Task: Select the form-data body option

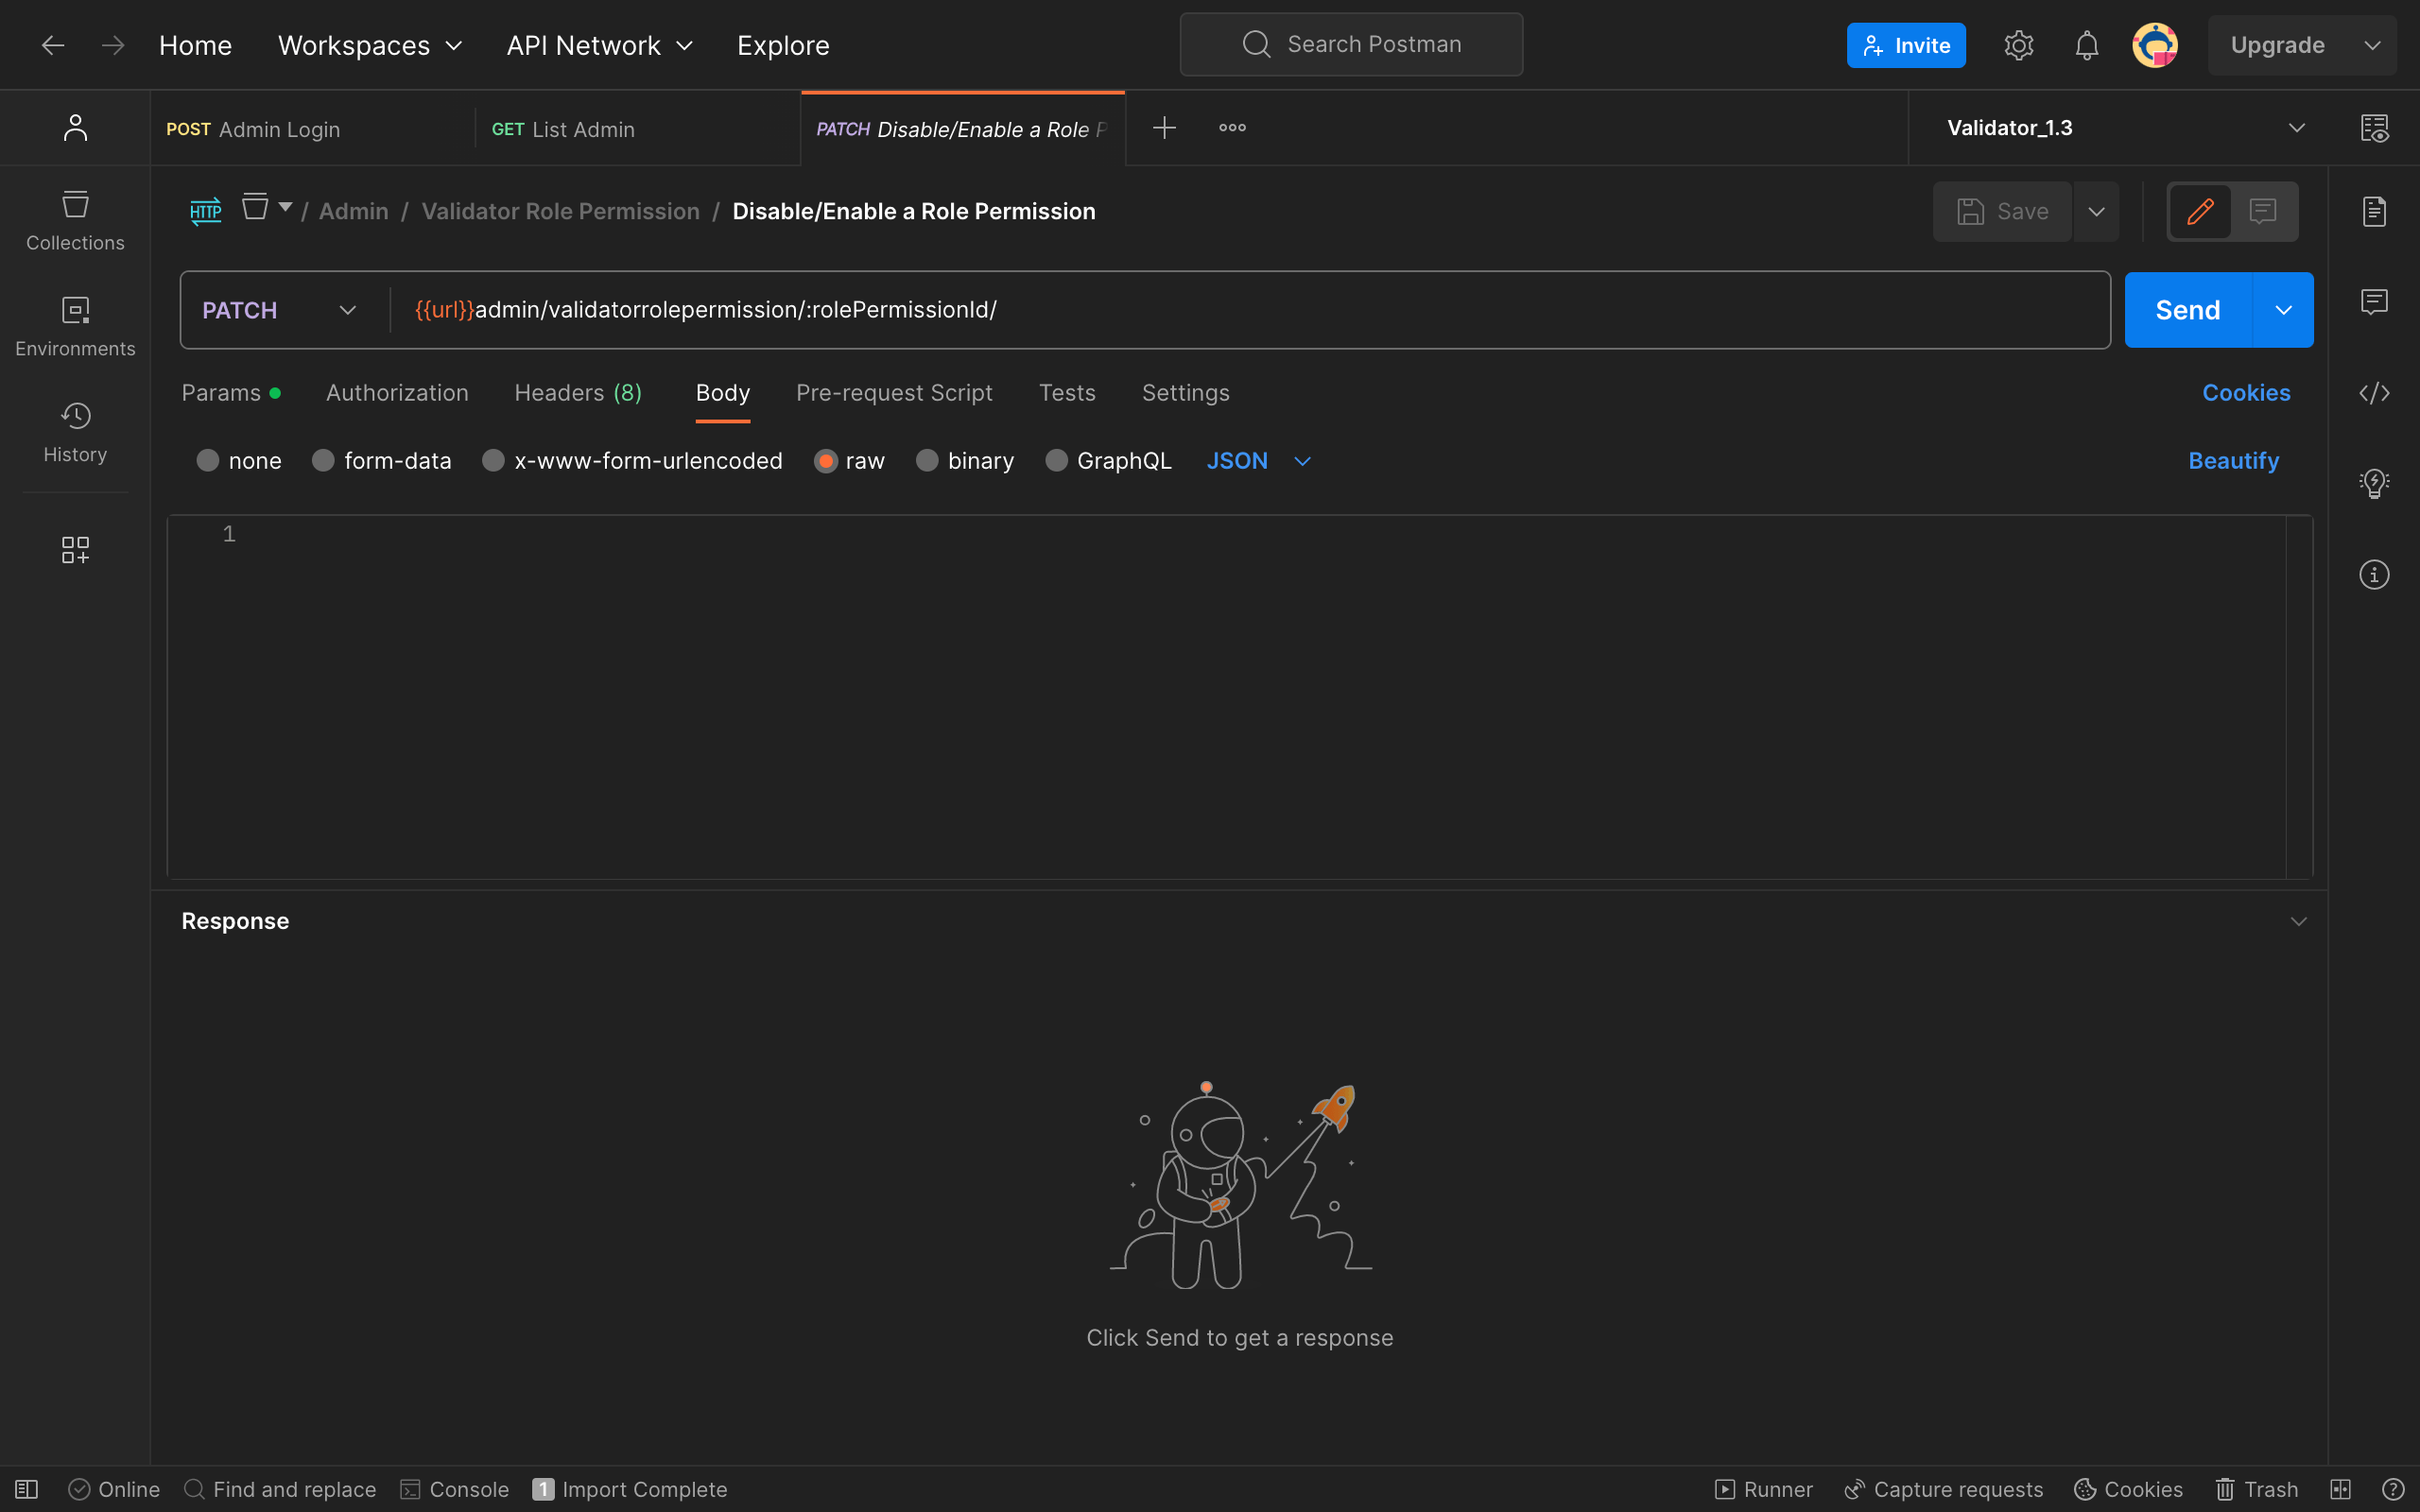Action: pos(322,460)
